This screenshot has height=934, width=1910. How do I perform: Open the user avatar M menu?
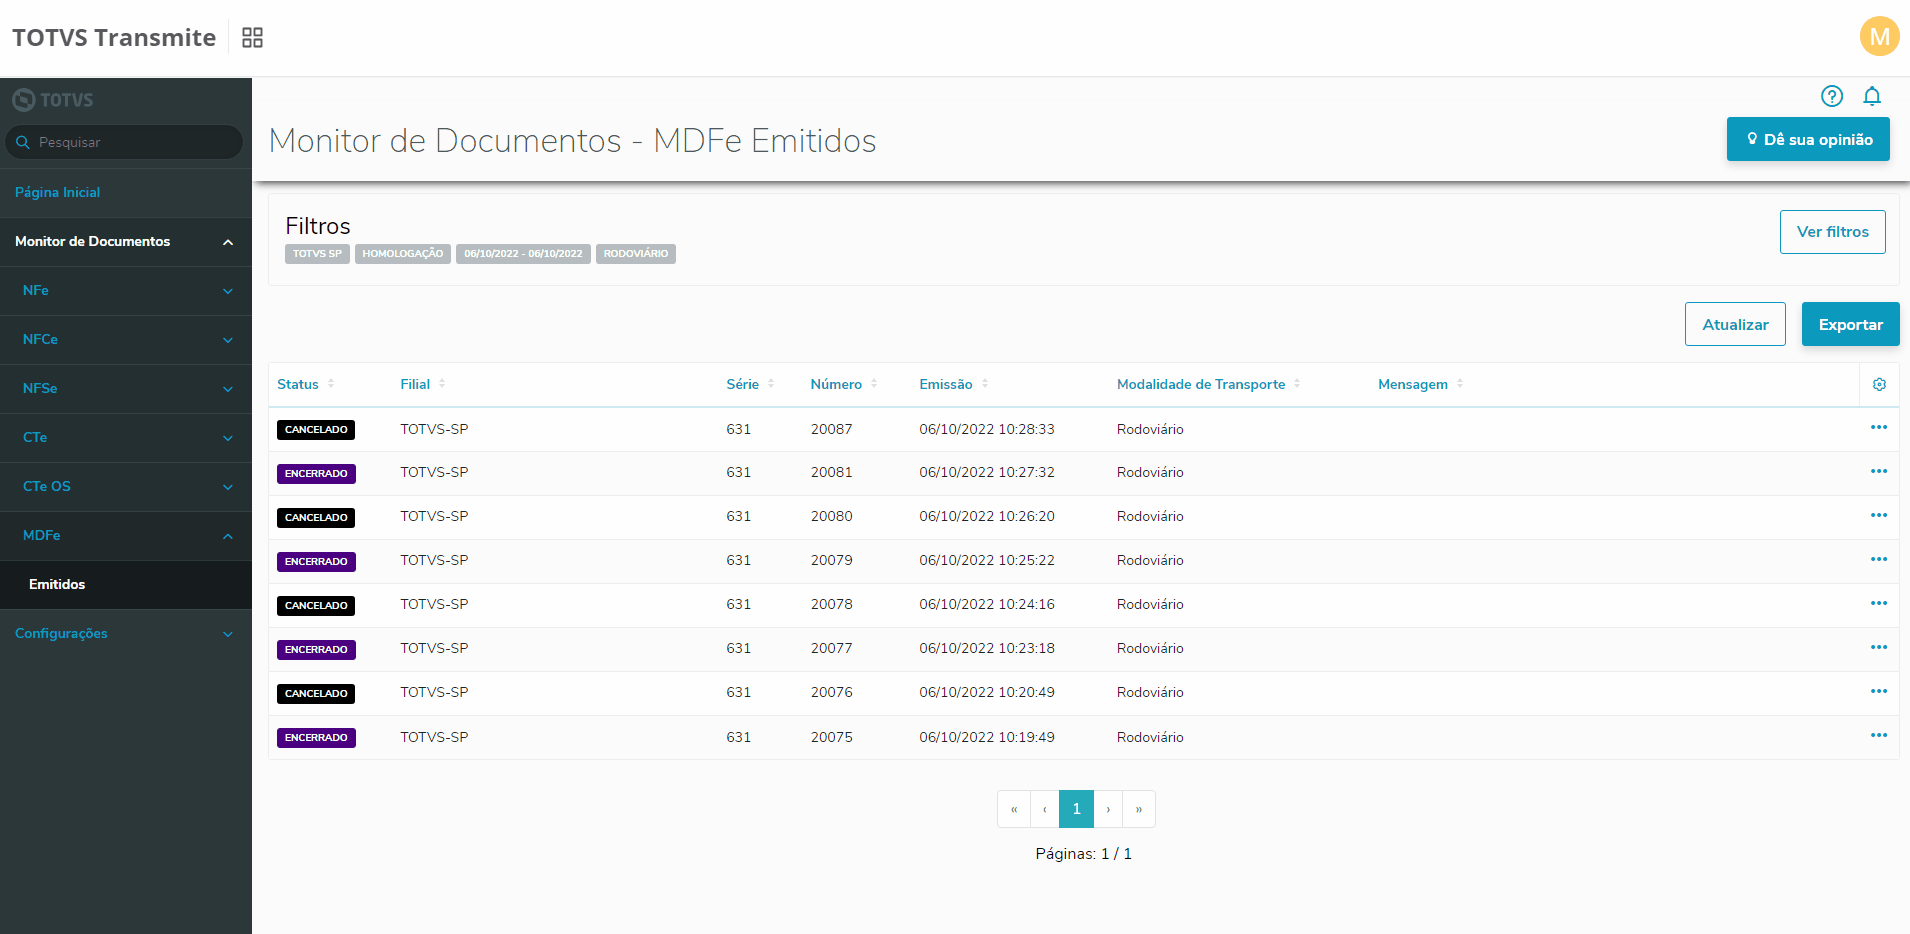pyautogui.click(x=1879, y=37)
